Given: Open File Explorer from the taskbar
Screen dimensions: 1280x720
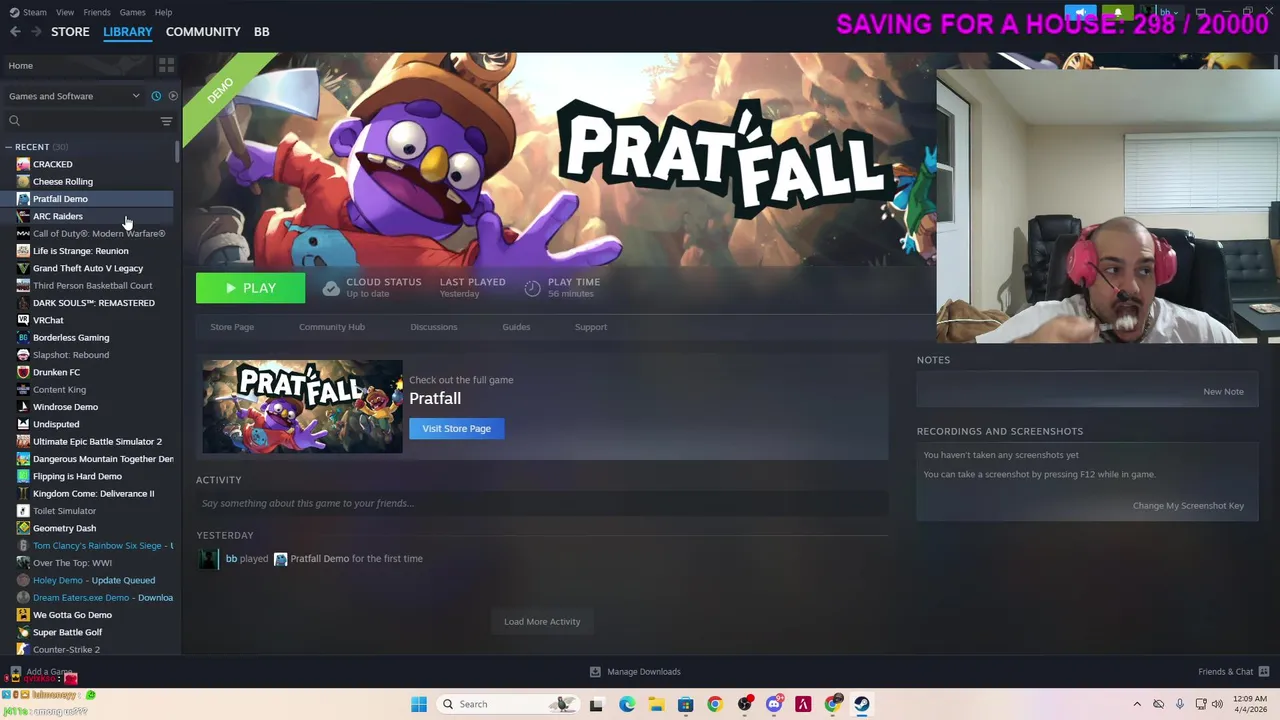Looking at the screenshot, I should coord(656,704).
